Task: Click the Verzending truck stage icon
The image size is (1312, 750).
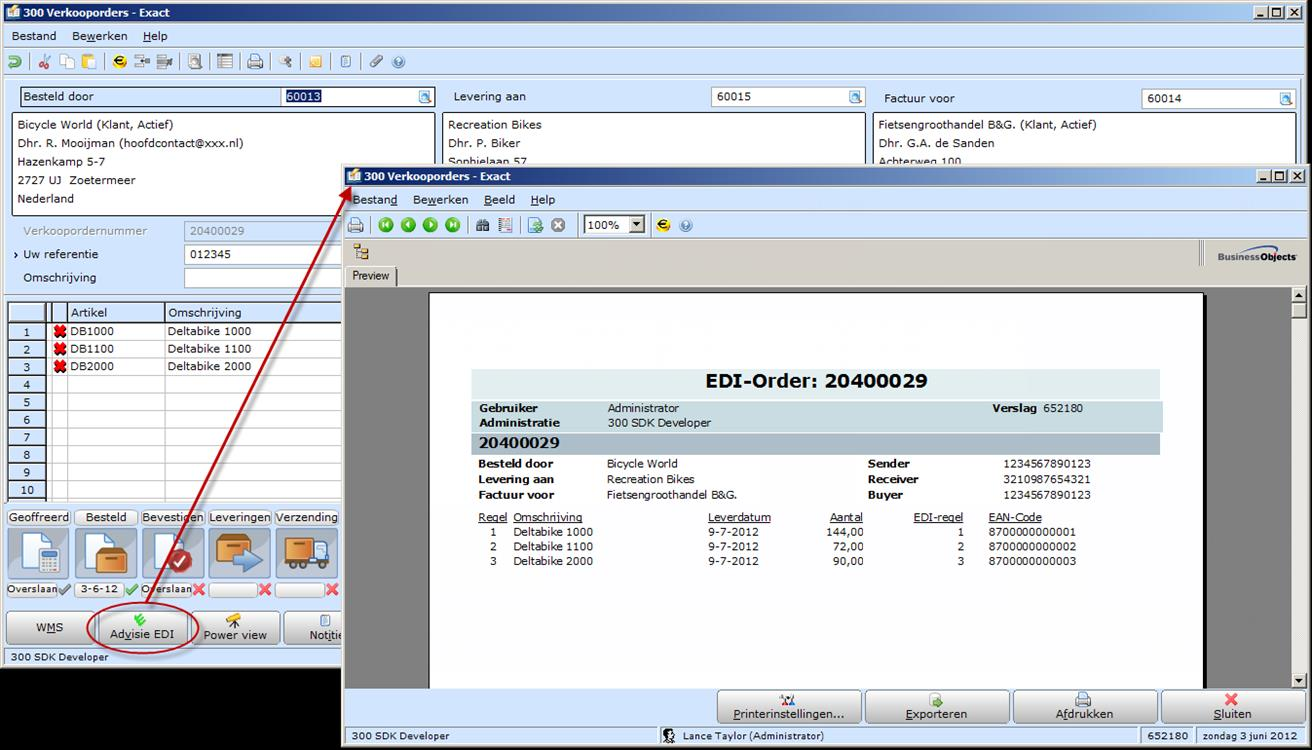Action: point(307,553)
